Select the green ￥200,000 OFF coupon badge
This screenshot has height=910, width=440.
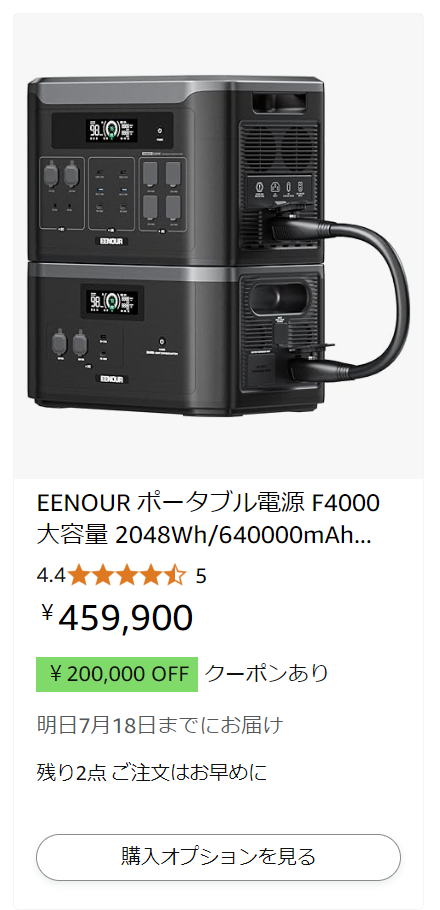(x=117, y=674)
